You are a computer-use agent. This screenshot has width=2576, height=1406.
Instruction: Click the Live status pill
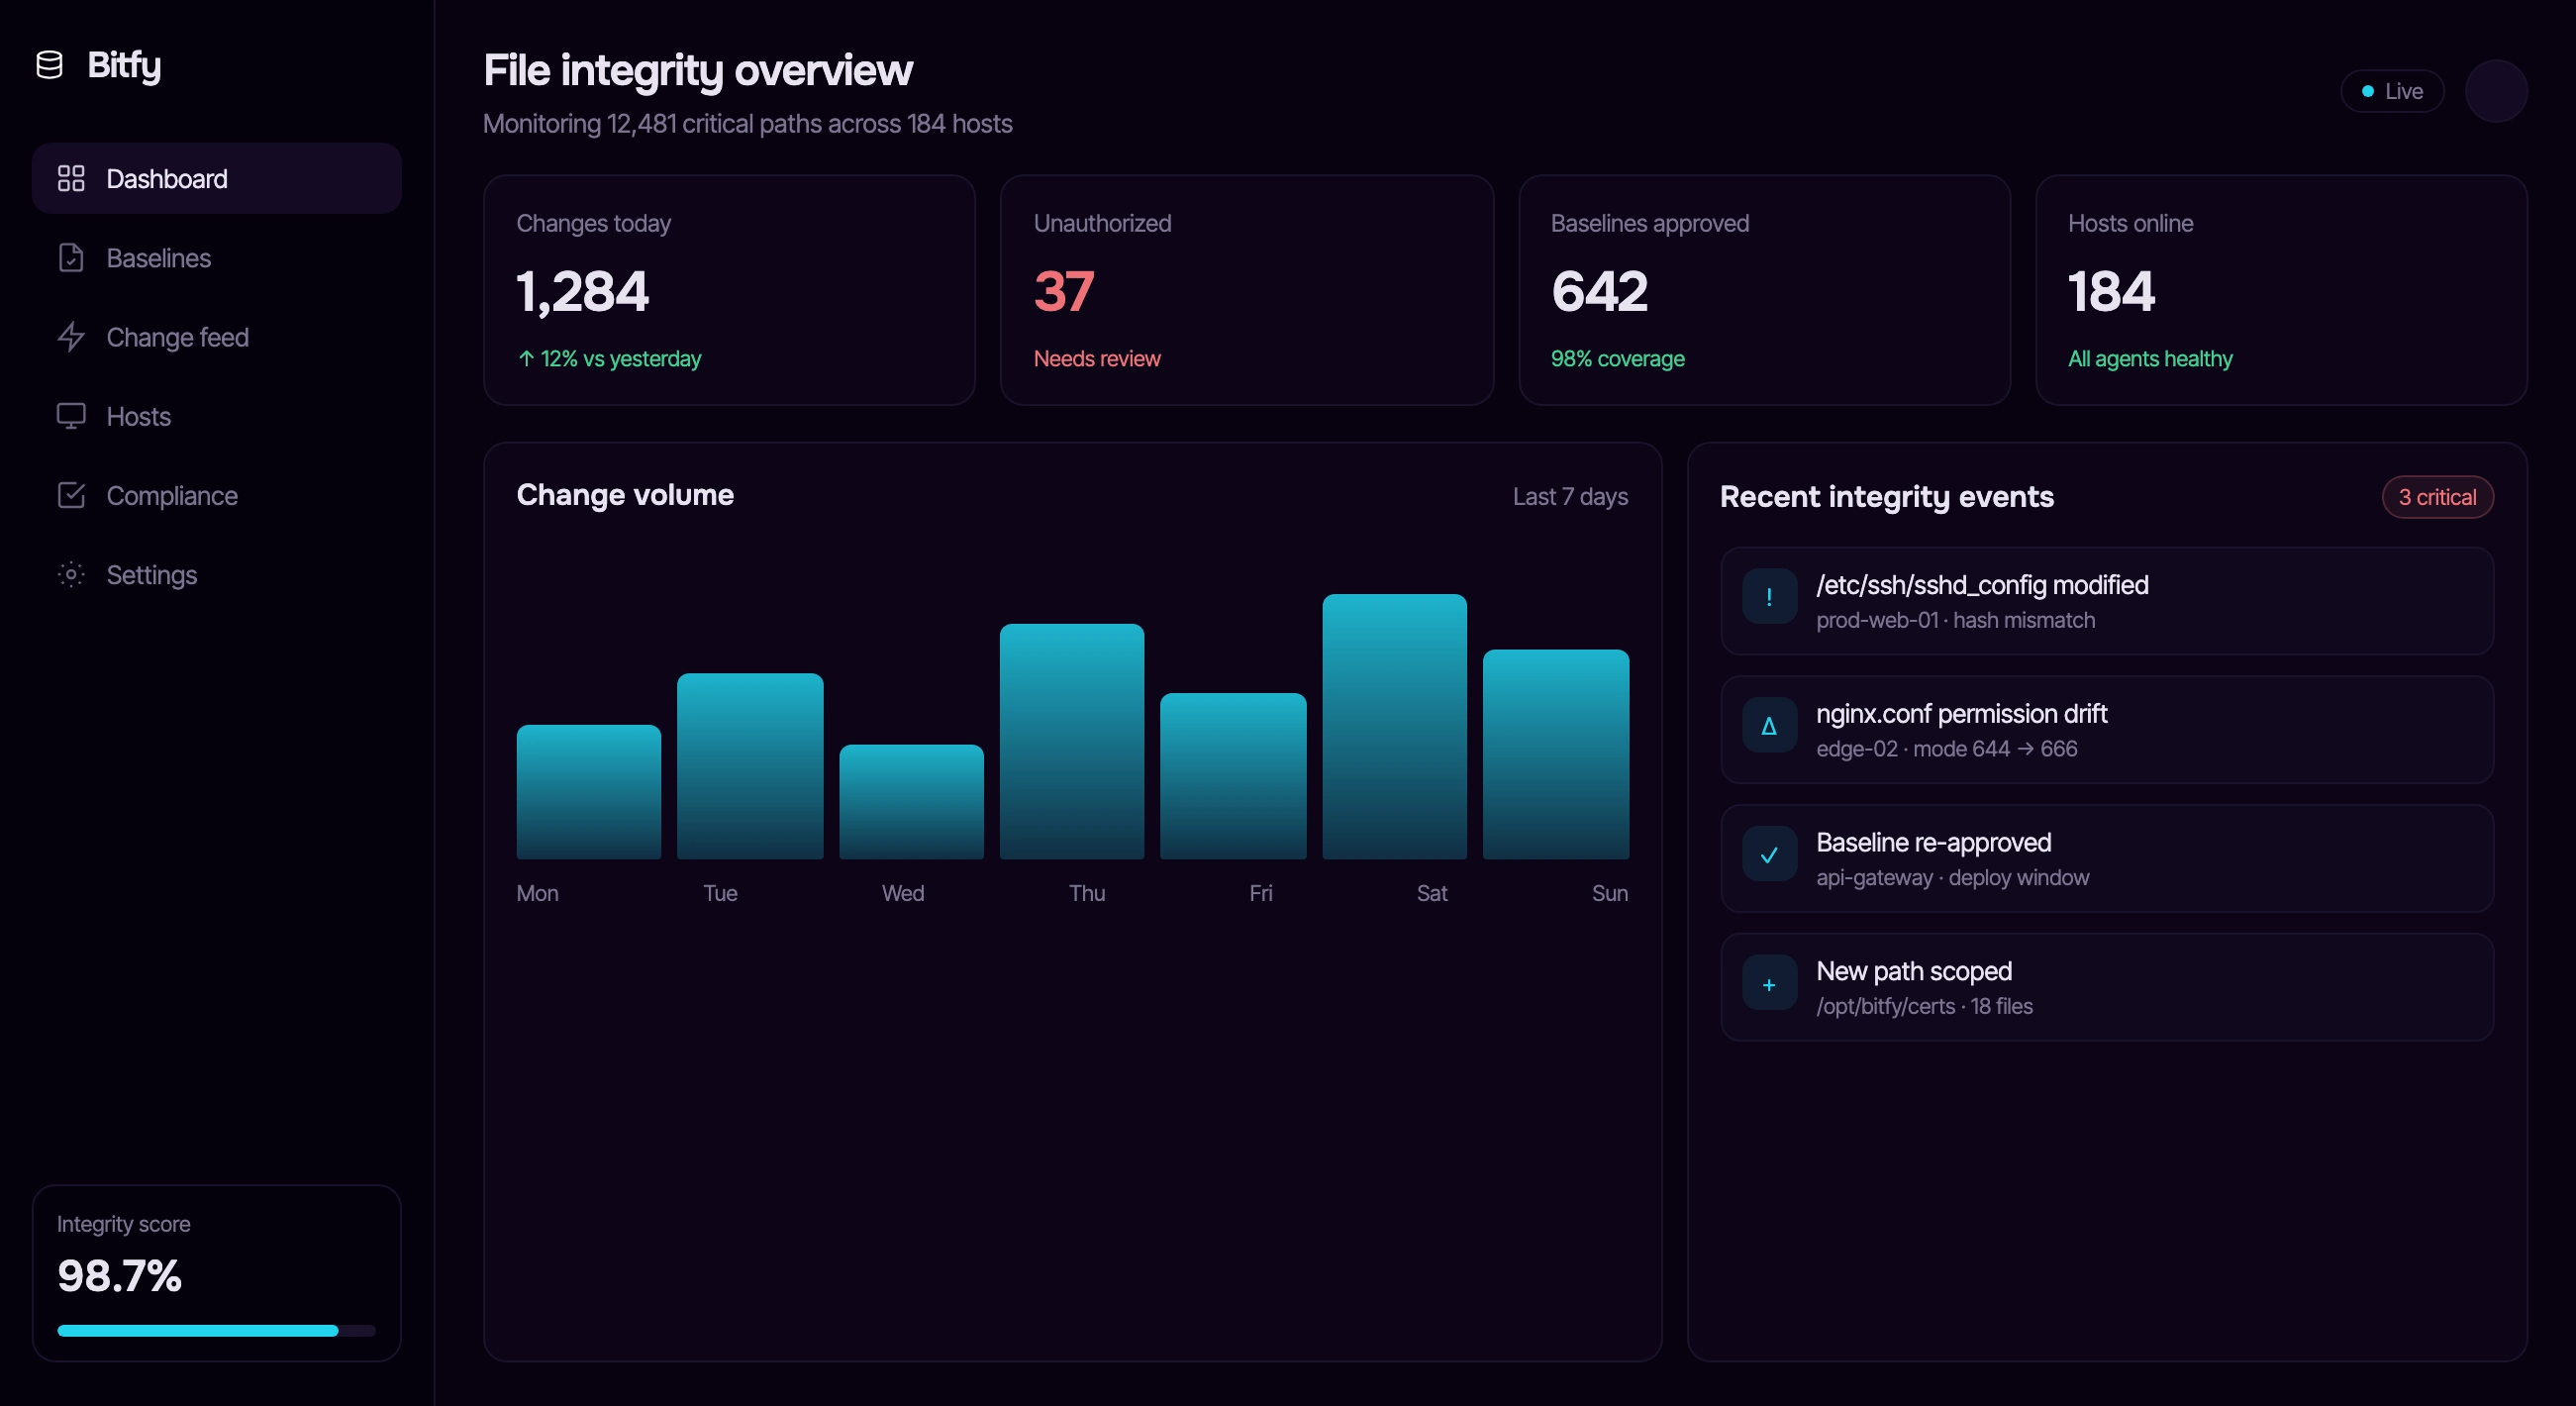[2391, 91]
